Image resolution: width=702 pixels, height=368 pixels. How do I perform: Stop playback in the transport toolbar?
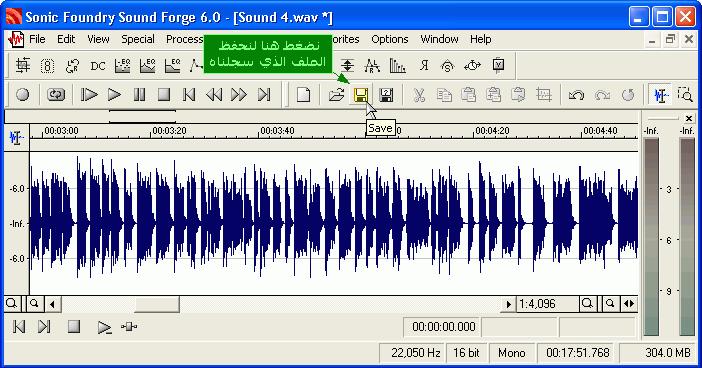[x=164, y=94]
